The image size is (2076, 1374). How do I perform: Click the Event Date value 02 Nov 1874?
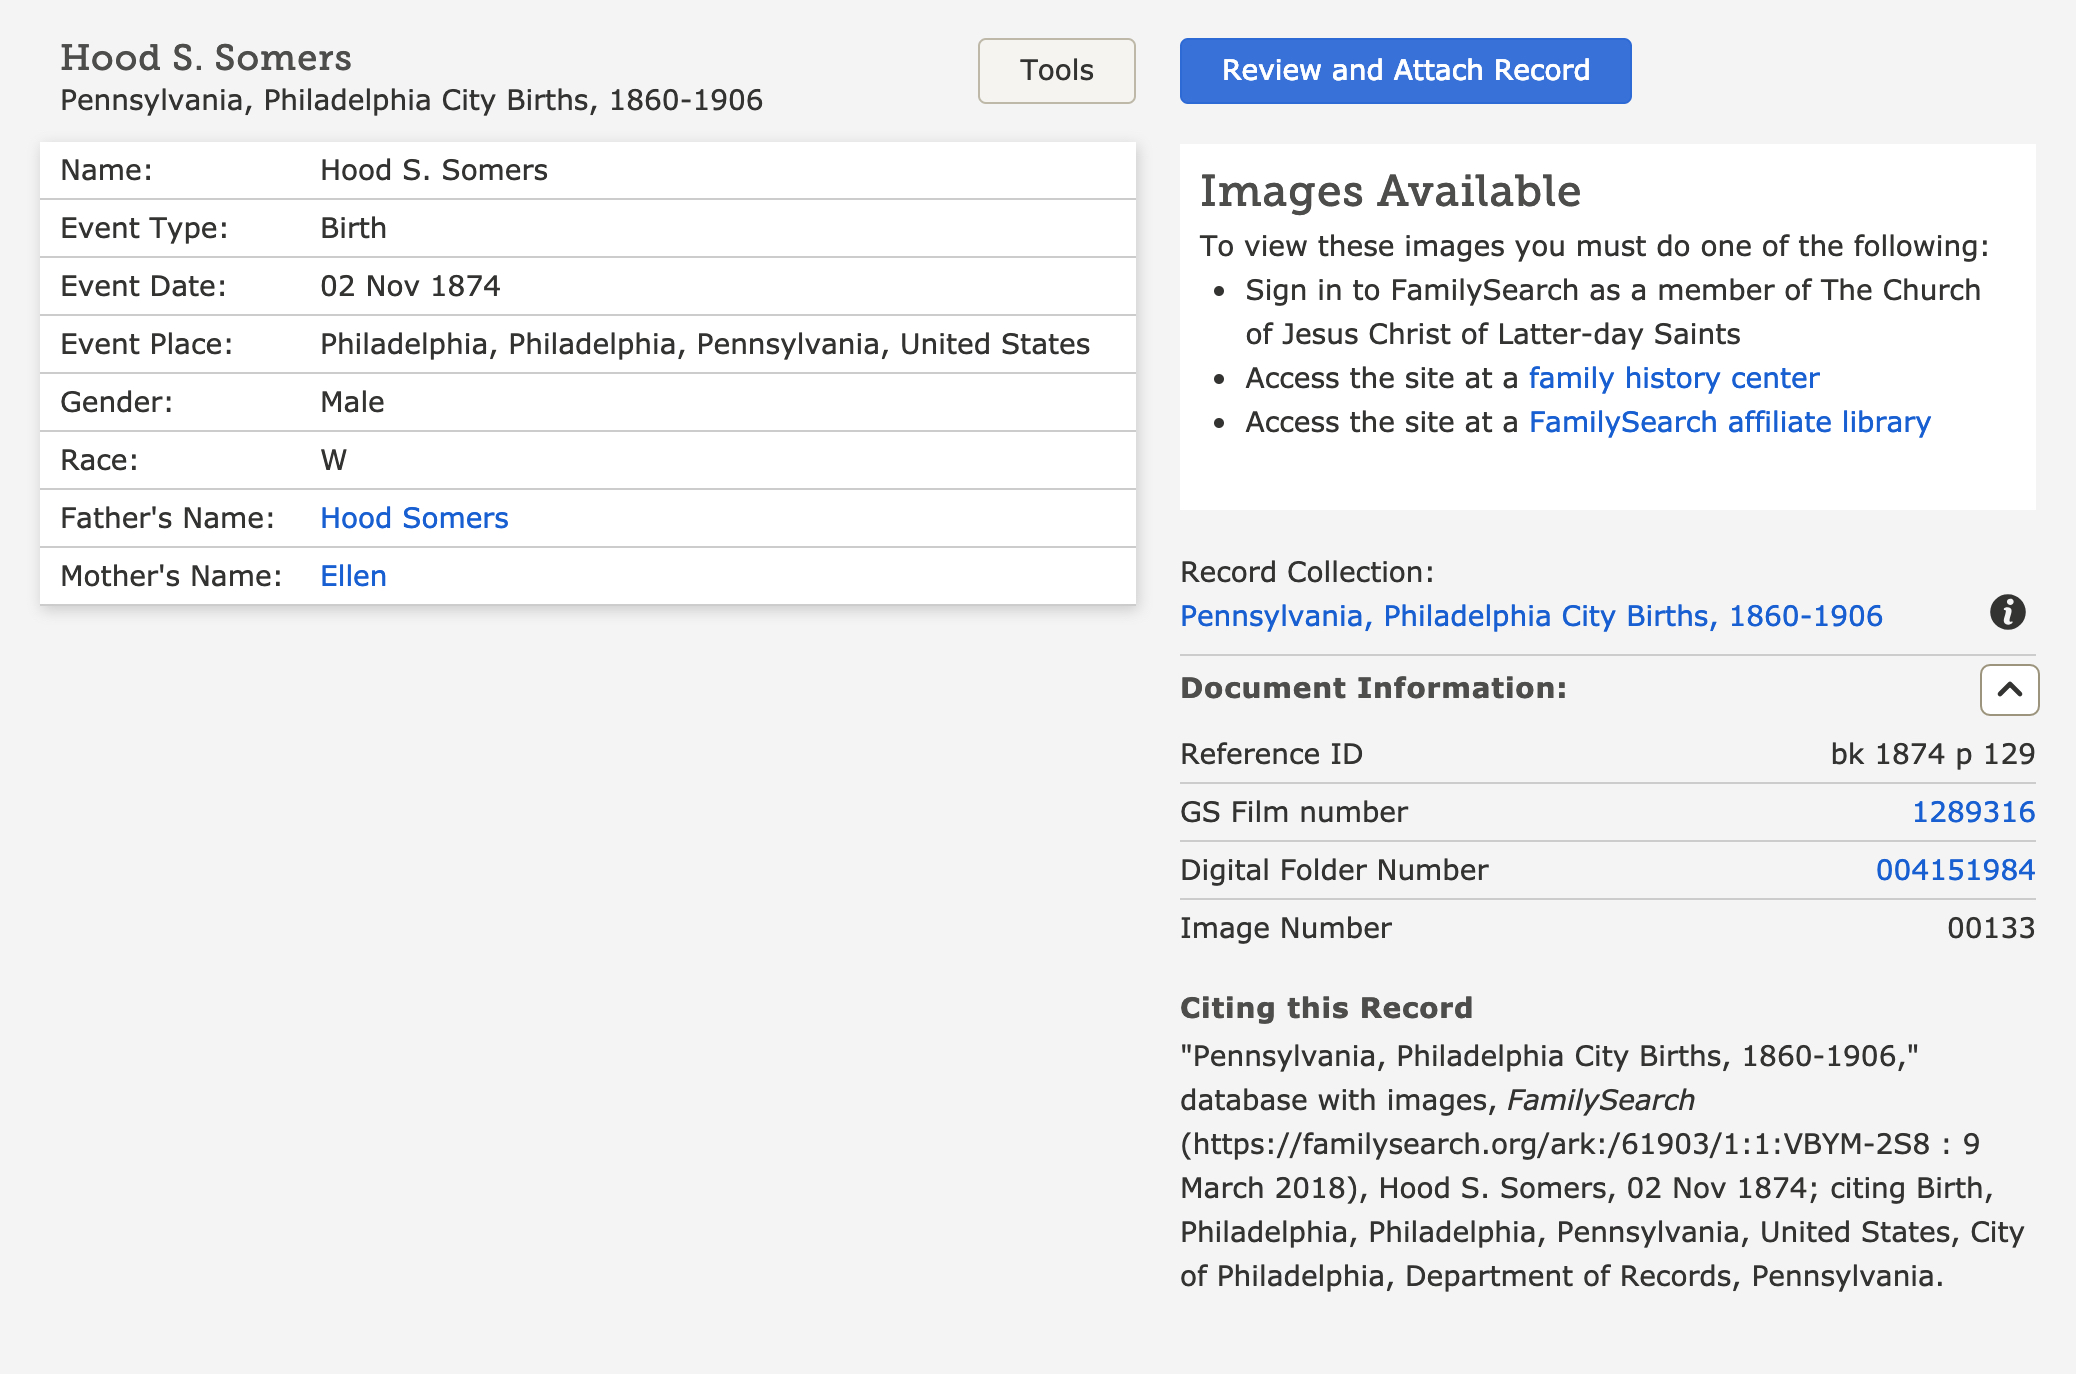(x=410, y=286)
